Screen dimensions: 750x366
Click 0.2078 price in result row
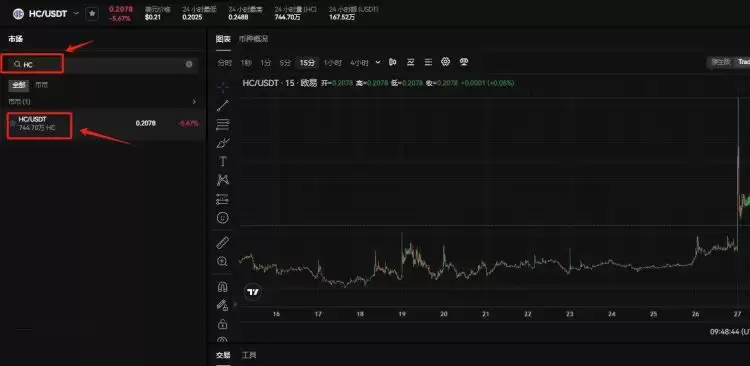[x=145, y=123]
